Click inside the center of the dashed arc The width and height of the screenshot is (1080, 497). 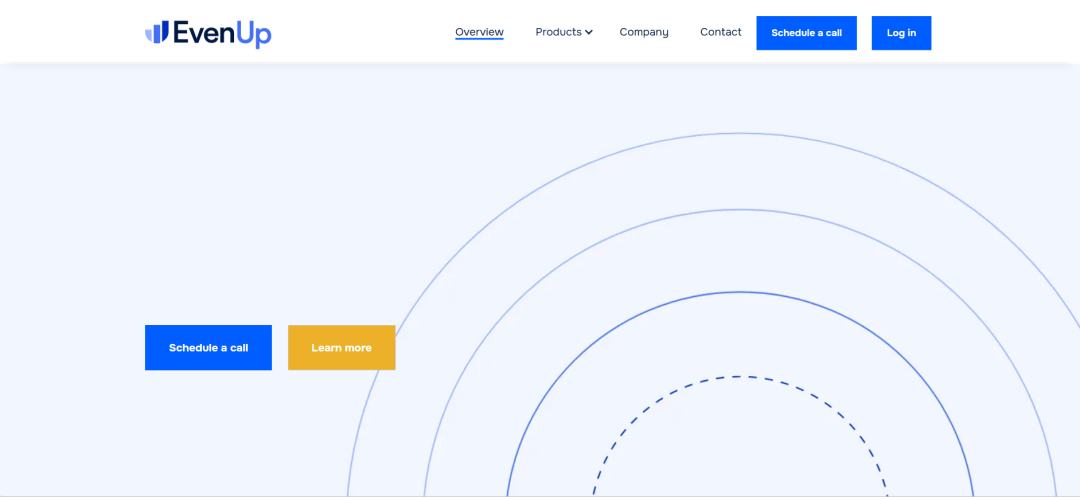pos(740,450)
